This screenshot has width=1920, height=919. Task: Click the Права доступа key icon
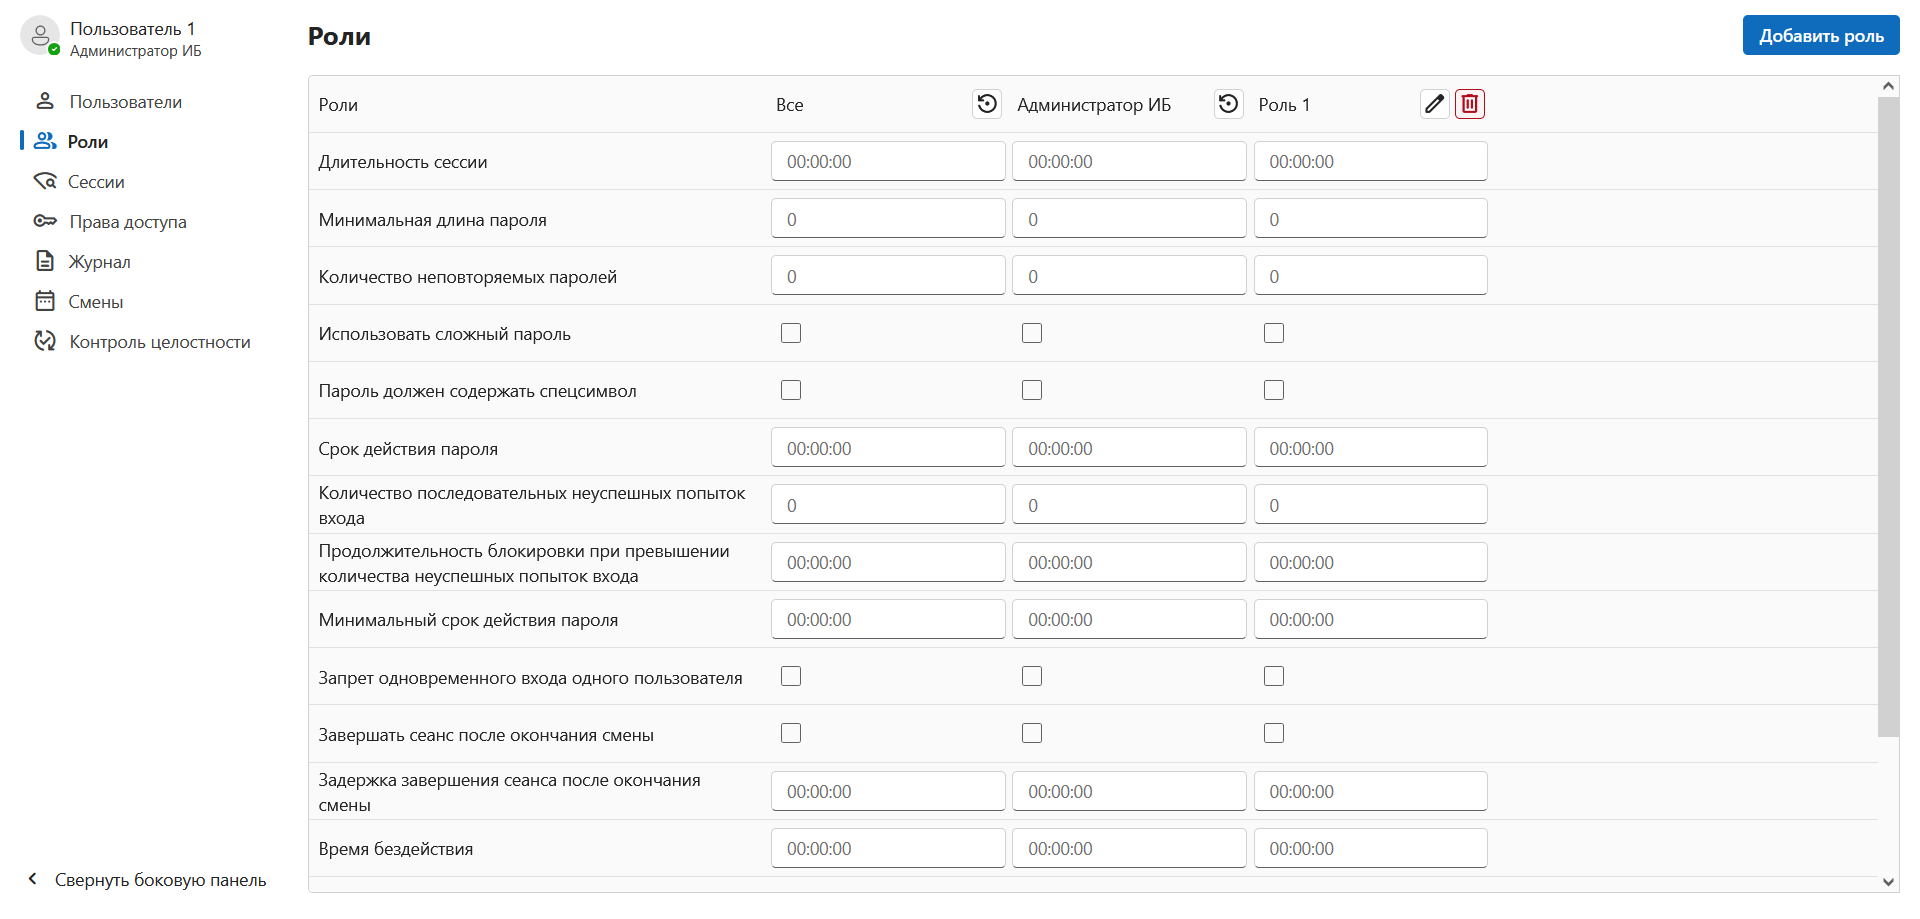45,221
